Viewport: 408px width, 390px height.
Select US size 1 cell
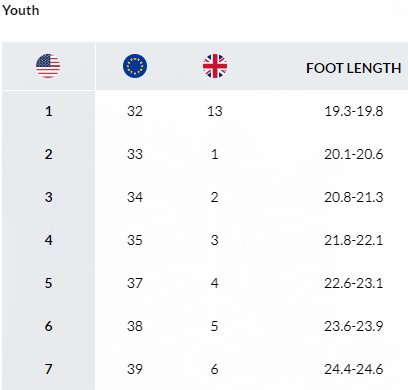[x=49, y=111]
